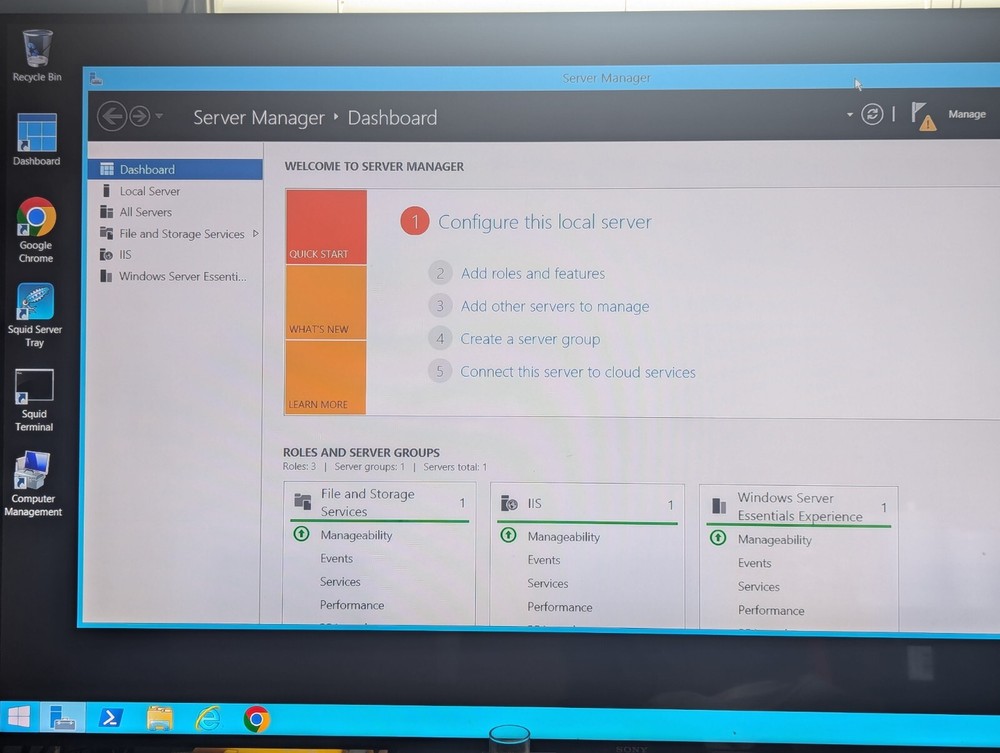
Task: Select Local Server in the sidebar
Action: coord(150,191)
